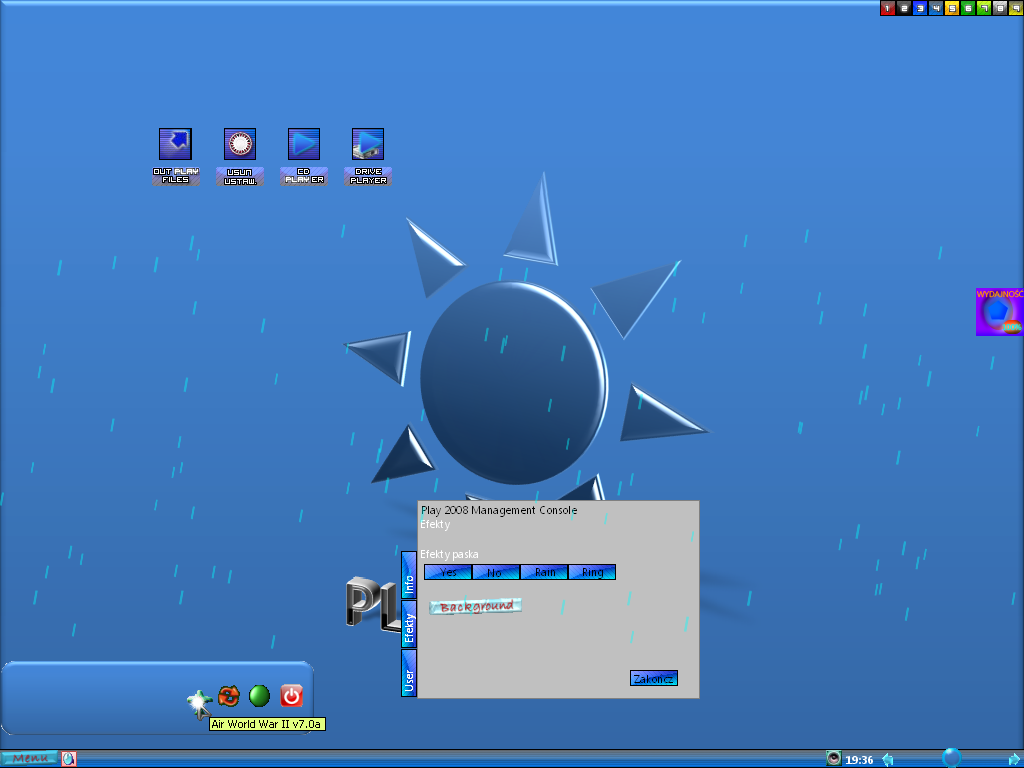Set Efekty paska to No
The height and width of the screenshot is (768, 1024).
coord(496,572)
